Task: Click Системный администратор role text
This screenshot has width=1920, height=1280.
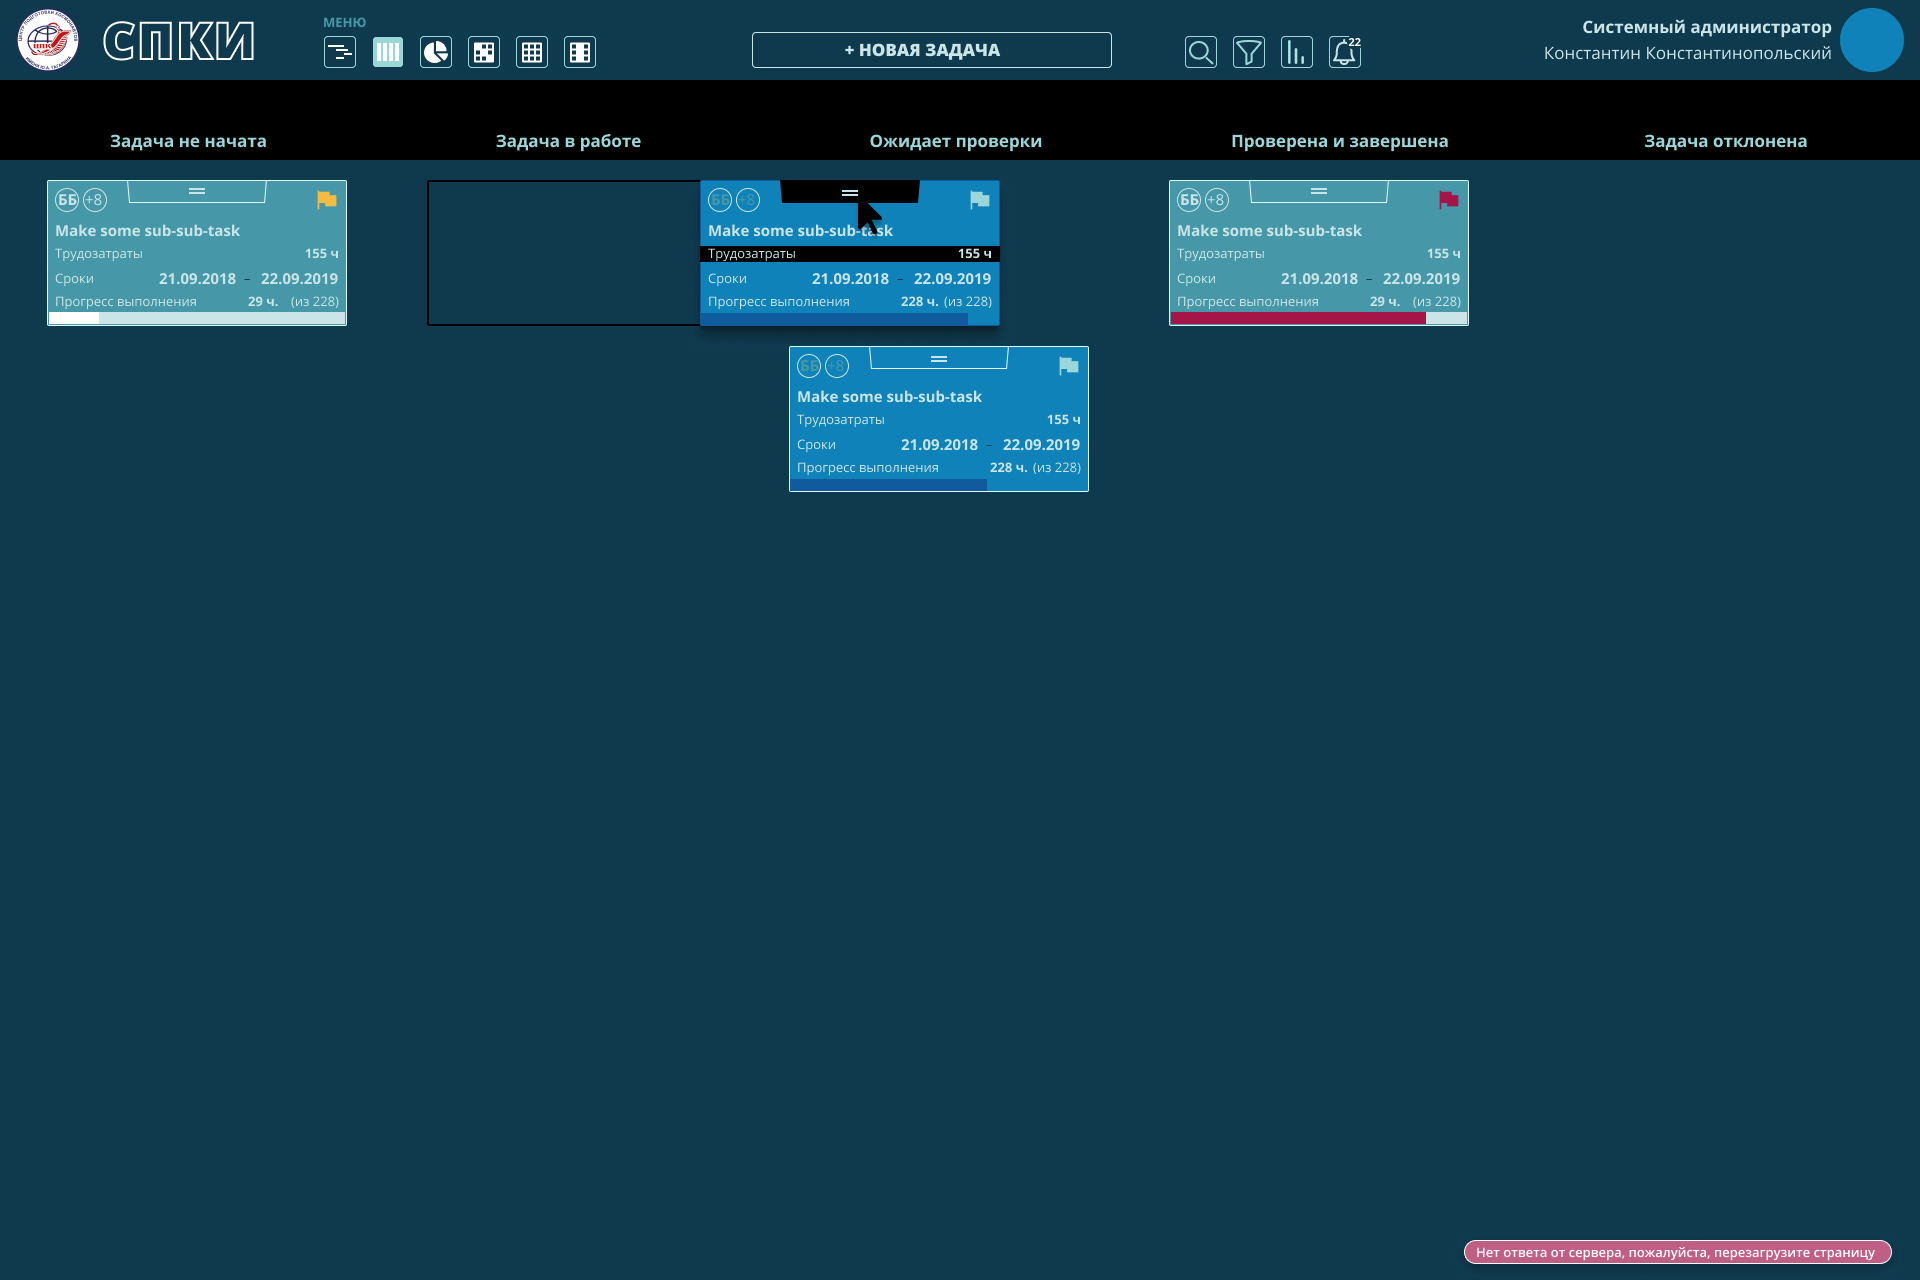Action: [x=1707, y=27]
